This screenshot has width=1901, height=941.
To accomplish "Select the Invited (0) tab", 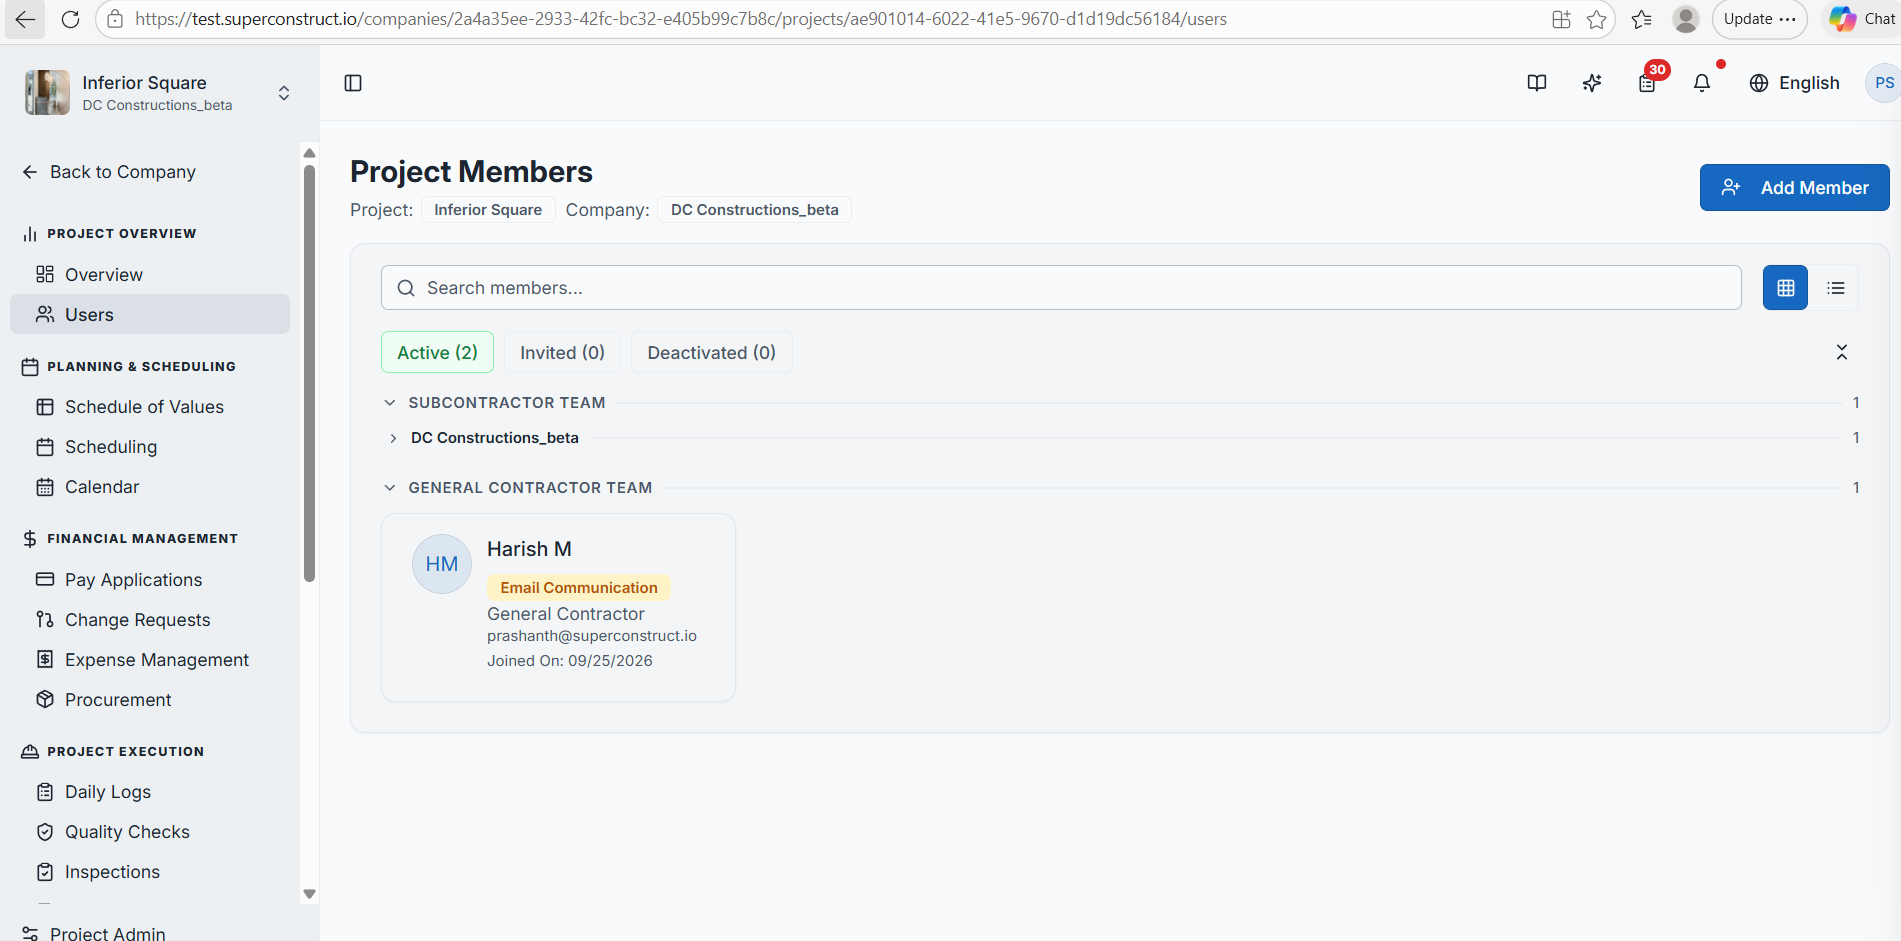I will 562,352.
